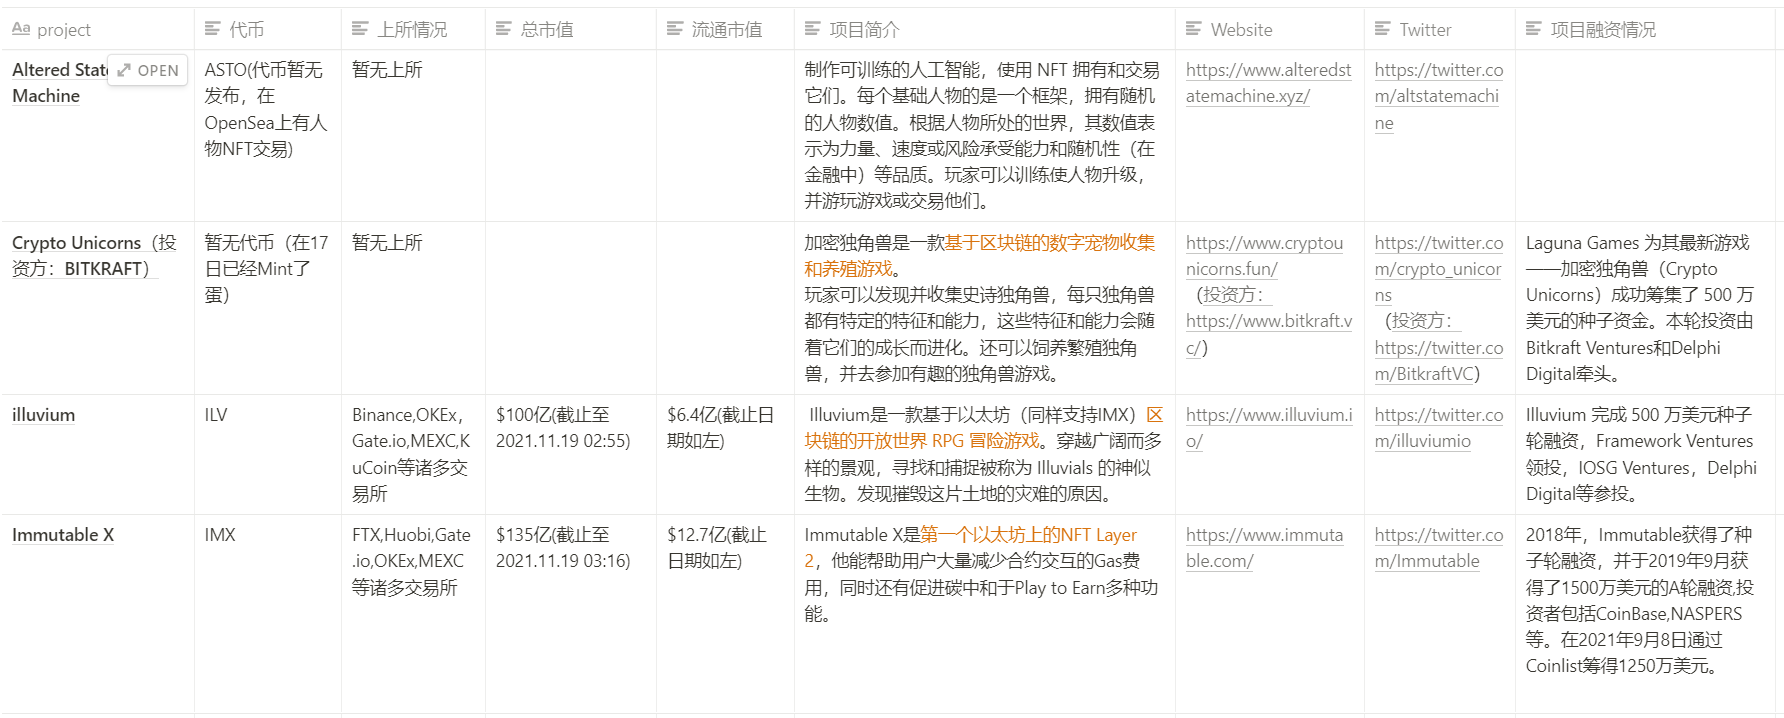The height and width of the screenshot is (718, 1784).
Task: Select the FTX,Huobi exchanges cell for Immutable X
Action: click(x=413, y=614)
